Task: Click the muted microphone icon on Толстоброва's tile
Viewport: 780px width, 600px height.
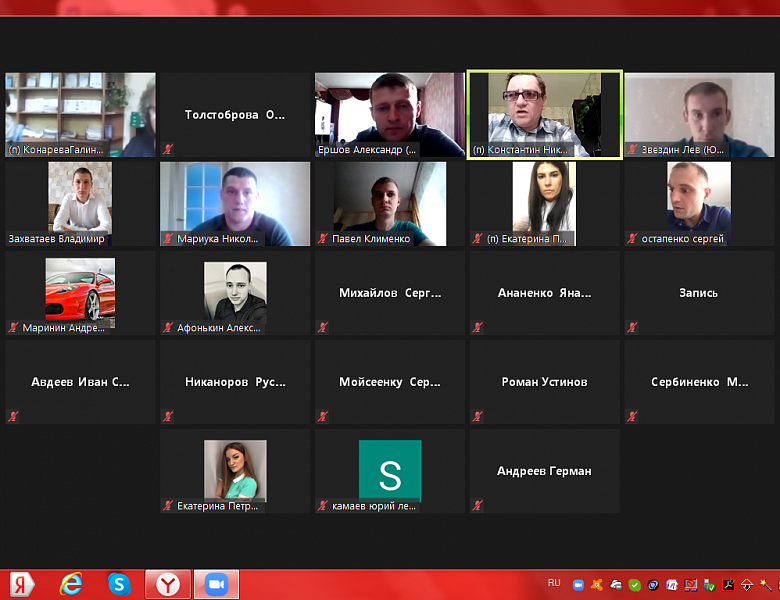Action: [168, 149]
